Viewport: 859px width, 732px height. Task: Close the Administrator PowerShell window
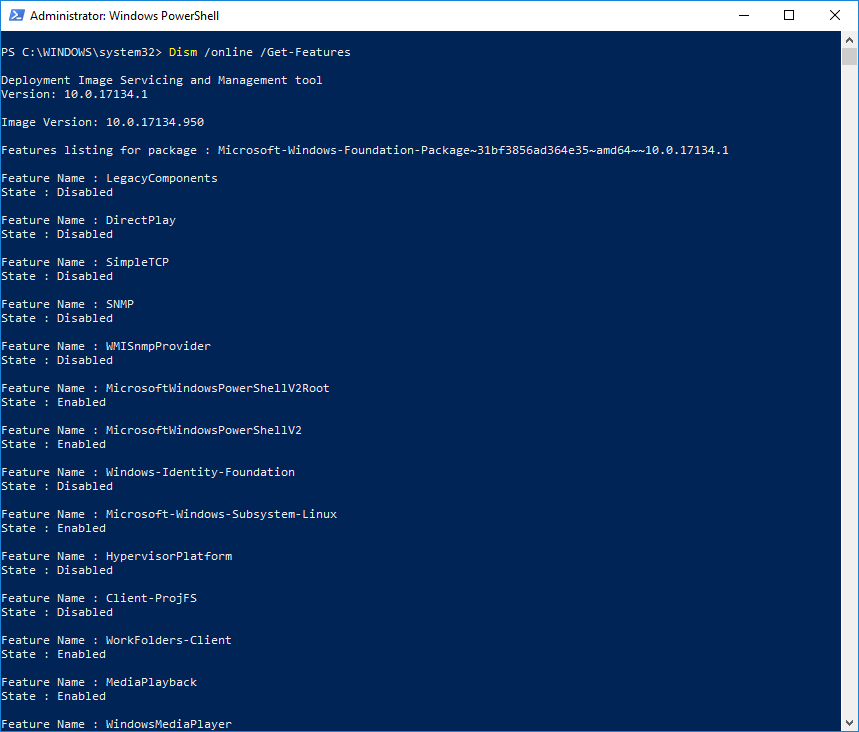(x=835, y=16)
